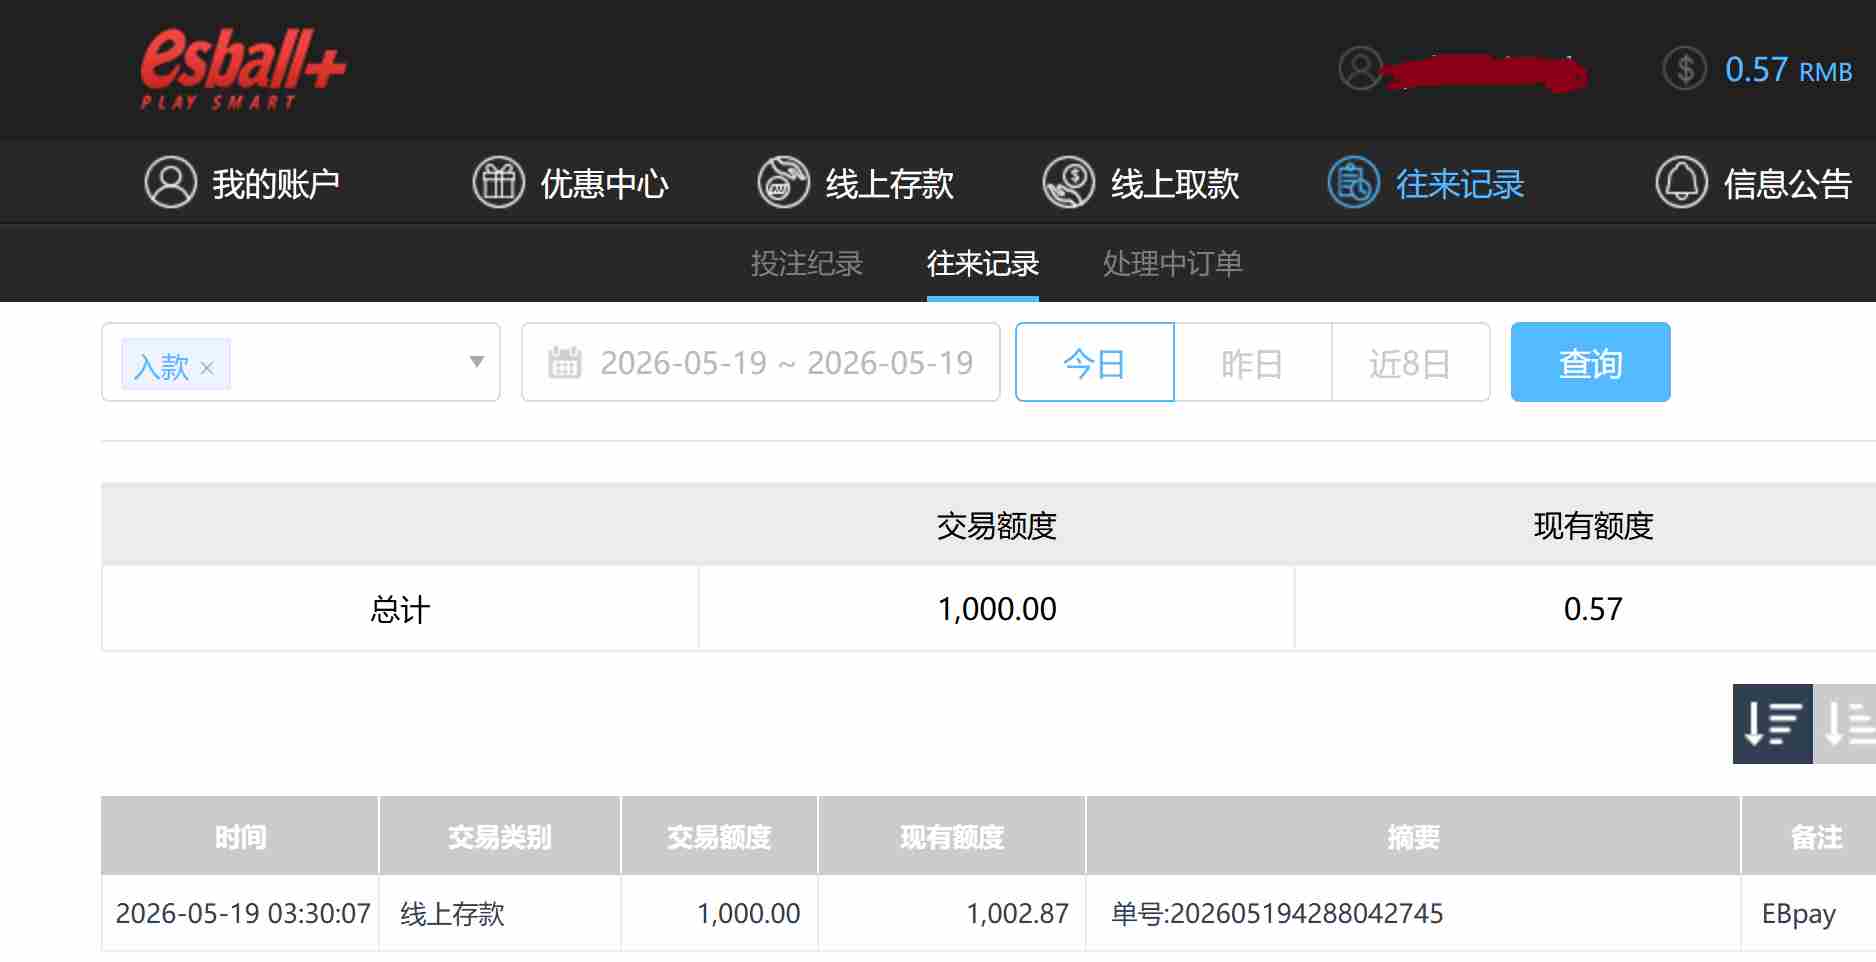Image resolution: width=1876 pixels, height=962 pixels.
Task: Click the 信息公告 bell icon
Action: pos(1682,183)
